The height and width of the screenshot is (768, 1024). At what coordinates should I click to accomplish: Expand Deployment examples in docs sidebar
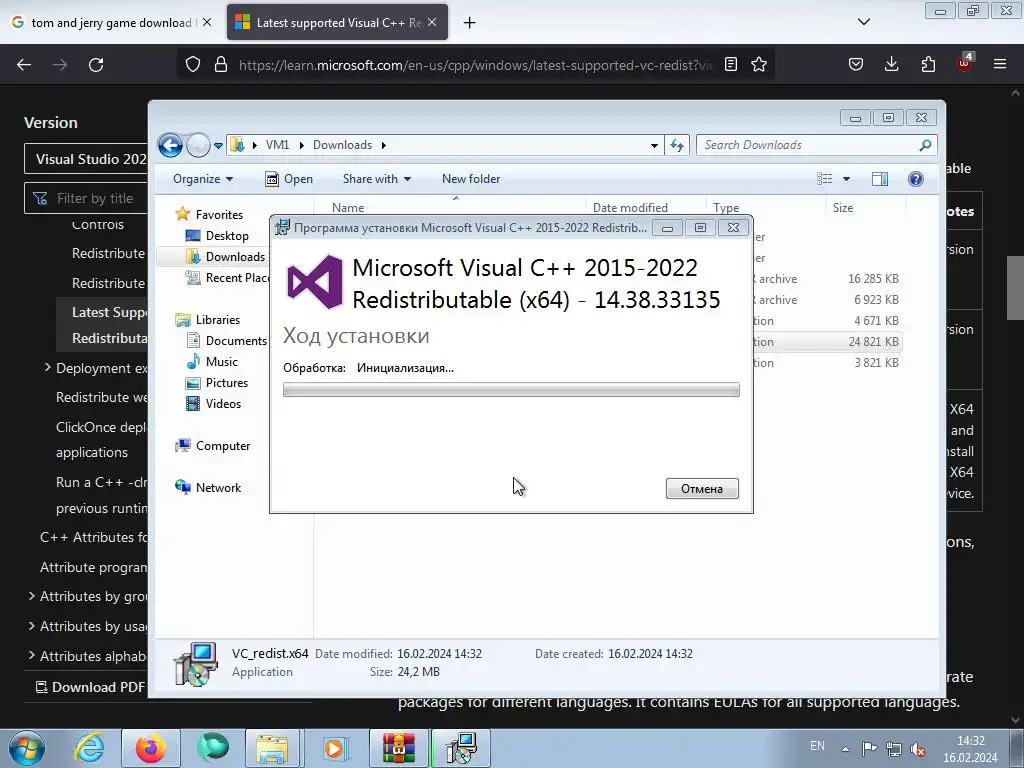48,368
